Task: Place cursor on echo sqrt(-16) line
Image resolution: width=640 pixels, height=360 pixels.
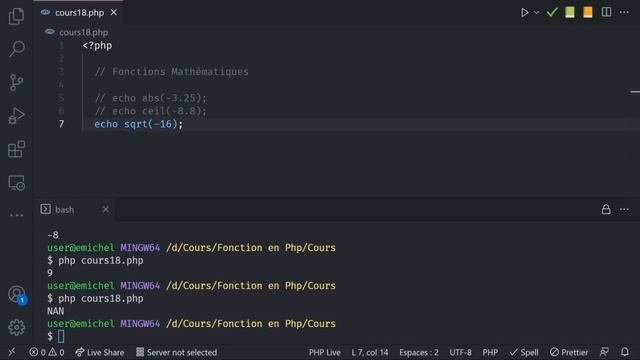Action: point(139,124)
